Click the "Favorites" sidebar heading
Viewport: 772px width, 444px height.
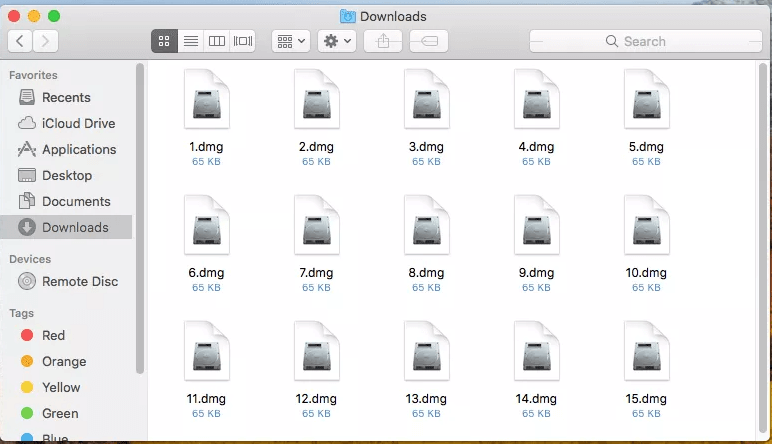tap(33, 75)
